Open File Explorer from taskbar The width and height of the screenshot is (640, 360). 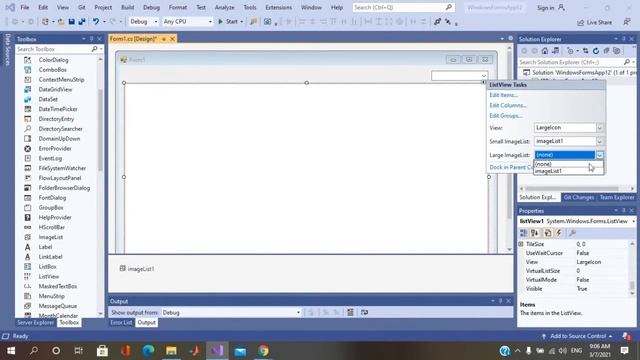[171, 351]
